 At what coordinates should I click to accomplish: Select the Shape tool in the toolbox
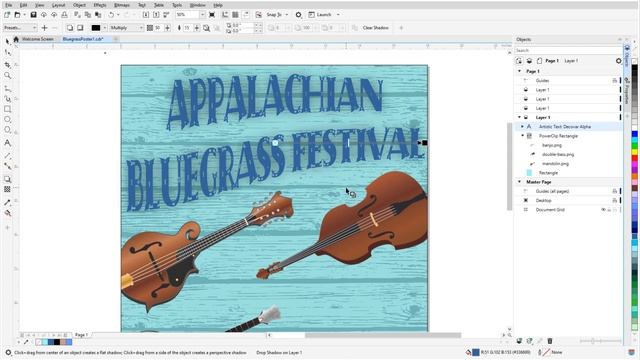pos(7,53)
